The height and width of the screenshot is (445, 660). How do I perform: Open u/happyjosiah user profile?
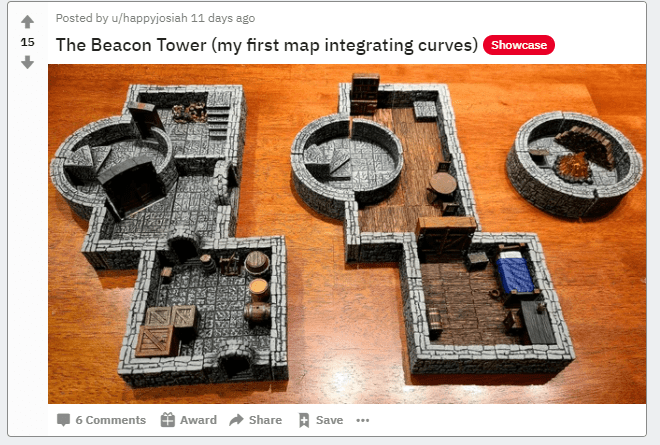click(x=149, y=18)
